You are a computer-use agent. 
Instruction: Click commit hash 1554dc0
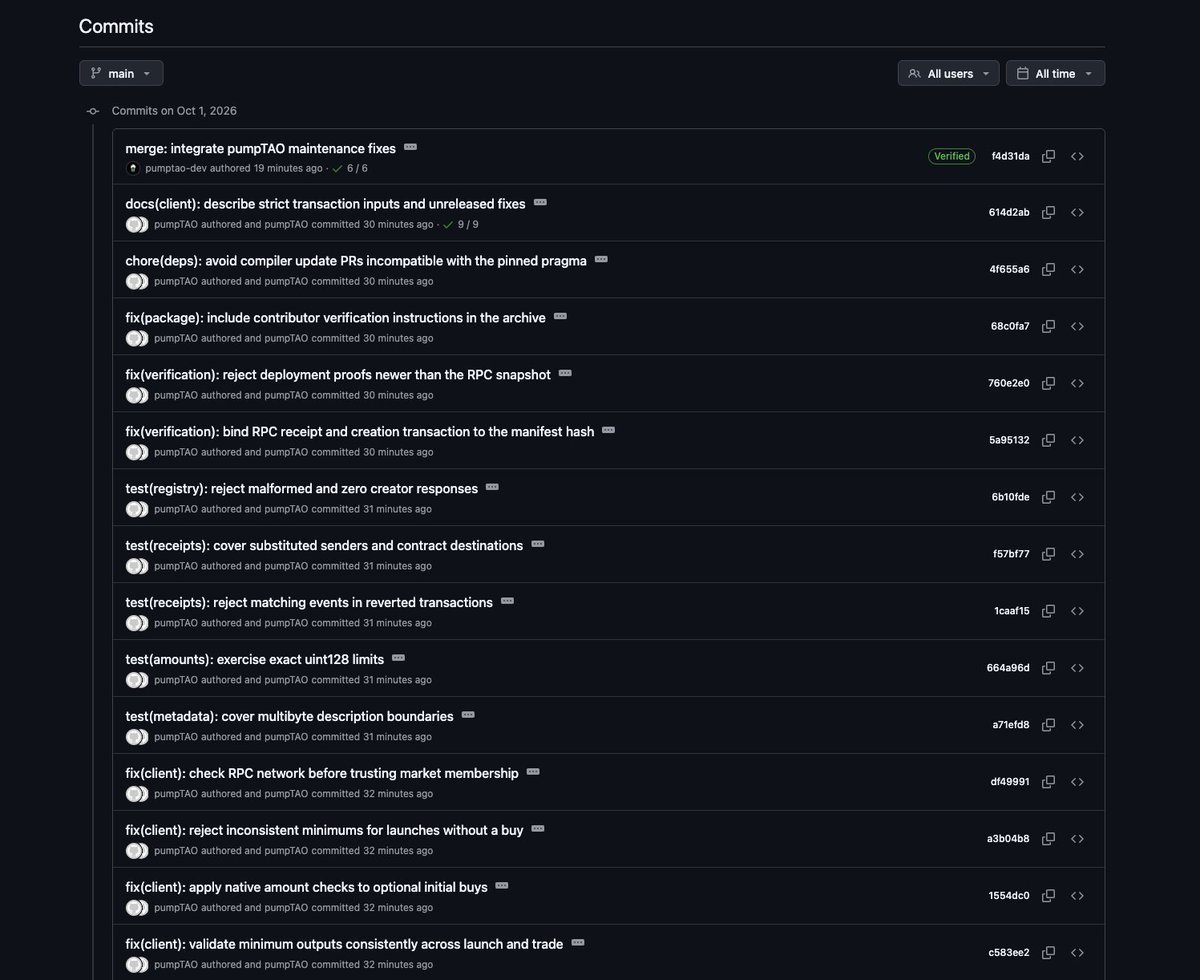tap(1009, 896)
